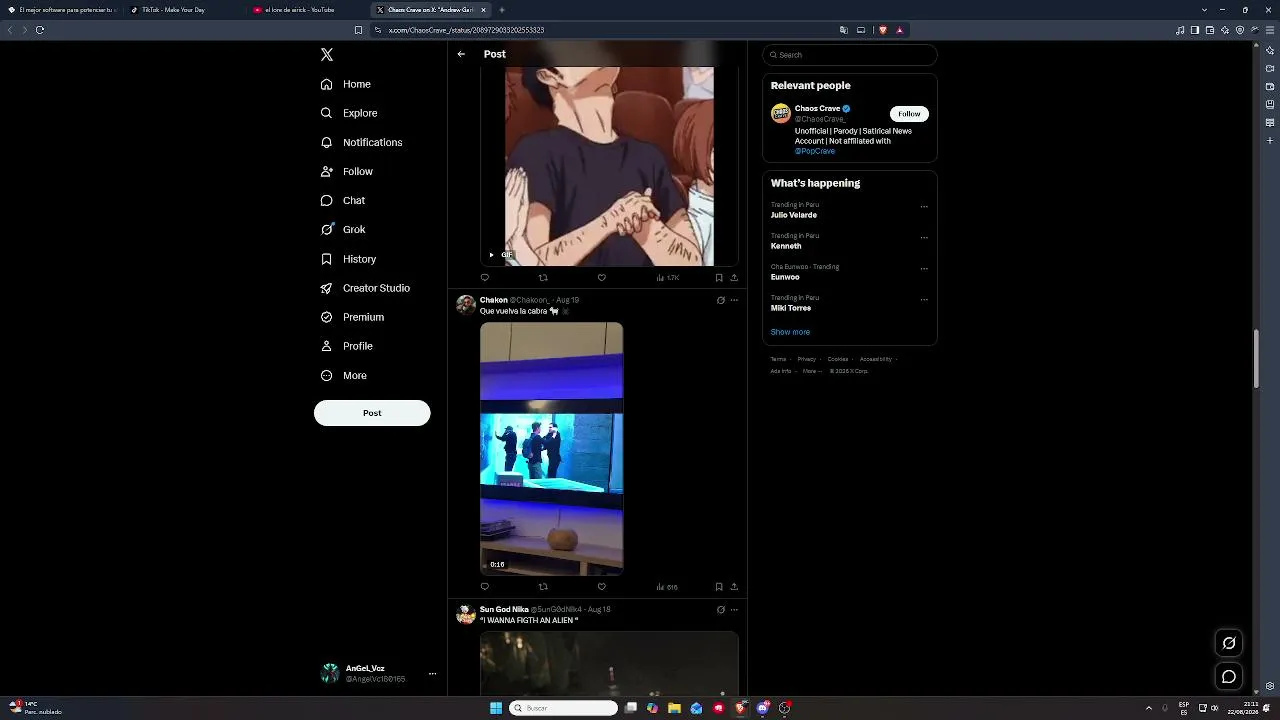This screenshot has width=1280, height=720.
Task: Open options for Kenneth trend
Action: (x=924, y=238)
